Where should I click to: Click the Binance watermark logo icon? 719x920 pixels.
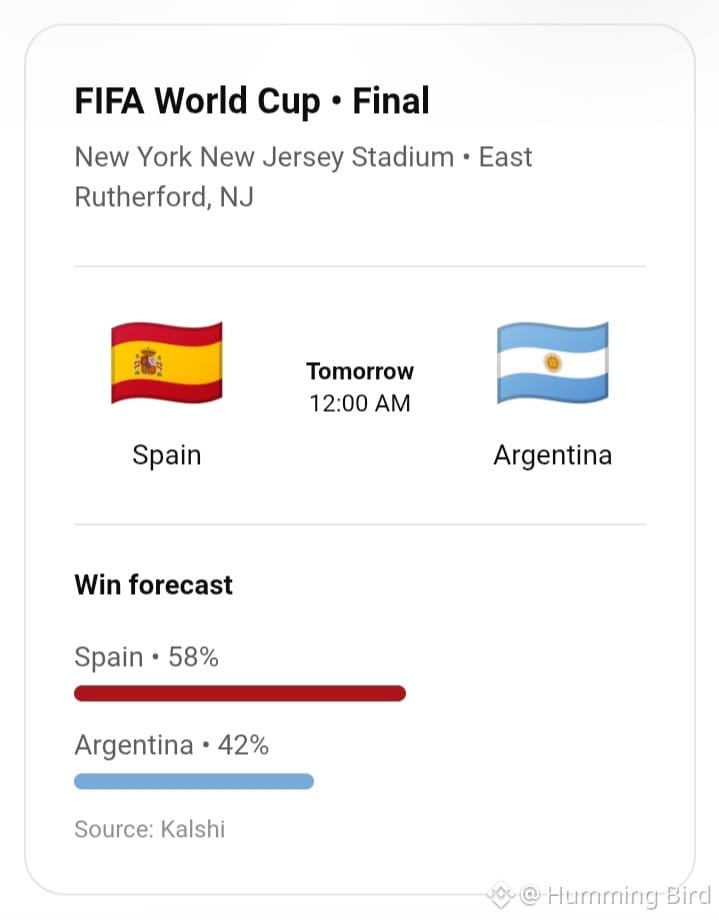500,895
